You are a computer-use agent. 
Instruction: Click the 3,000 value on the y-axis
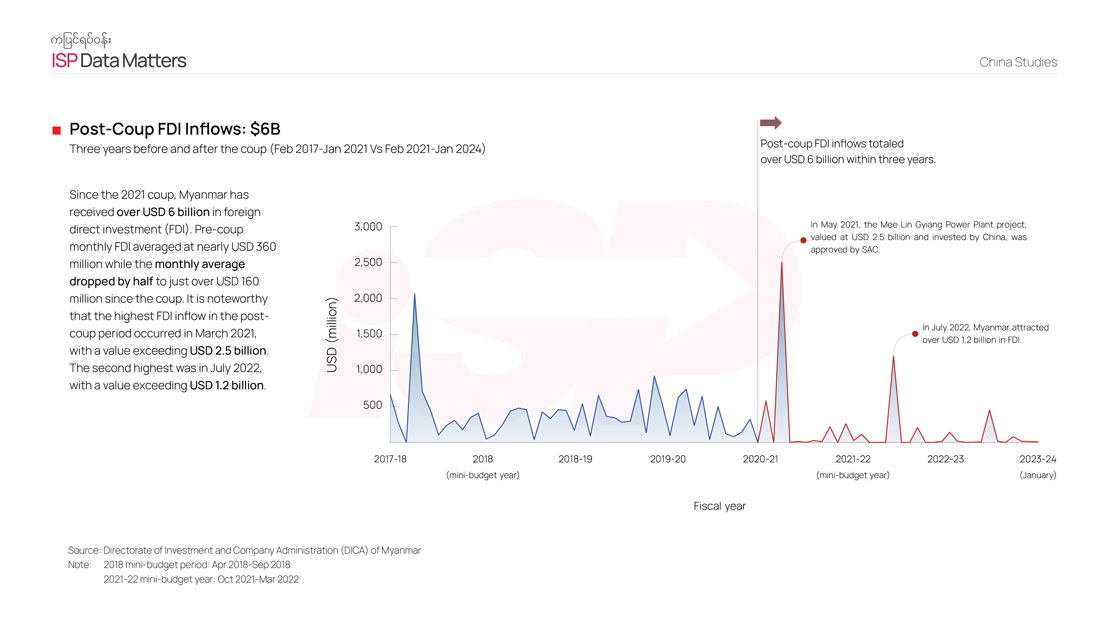(368, 227)
